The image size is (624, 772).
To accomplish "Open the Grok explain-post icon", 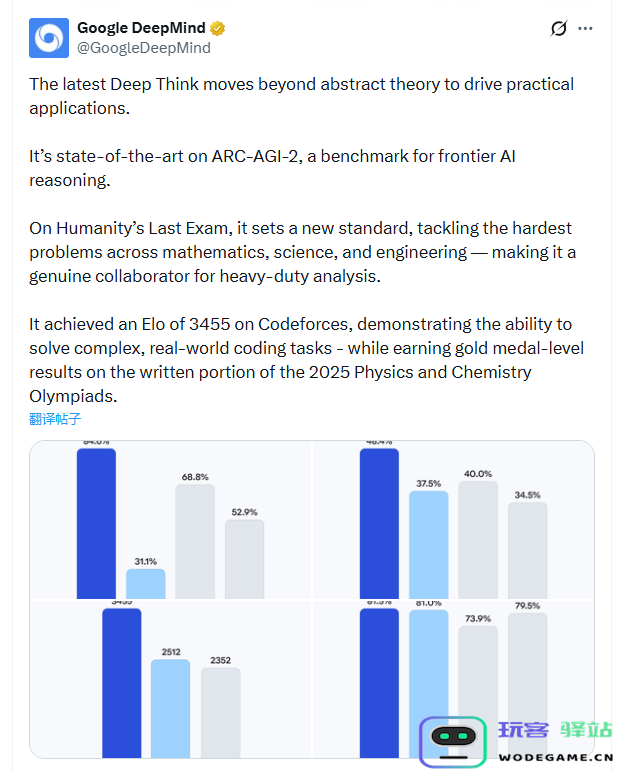I will point(559,28).
